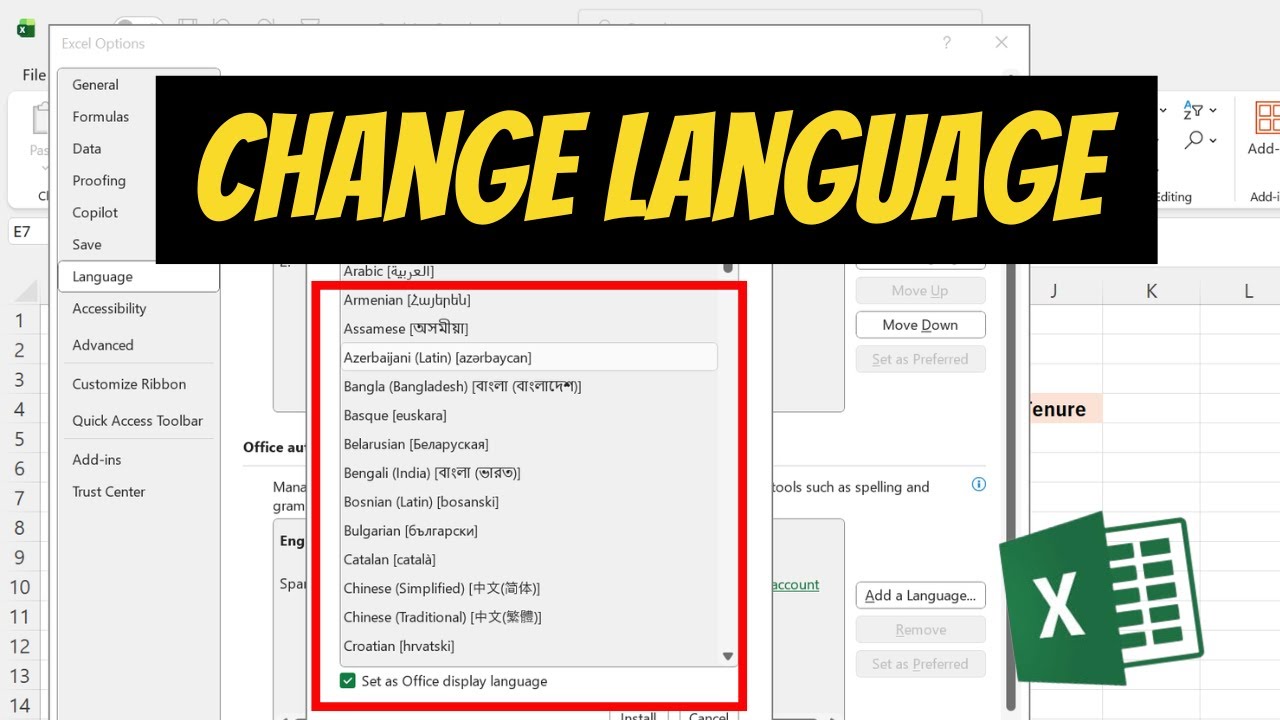Choose Armenian from the language list
The width and height of the screenshot is (1280, 720).
pos(528,300)
